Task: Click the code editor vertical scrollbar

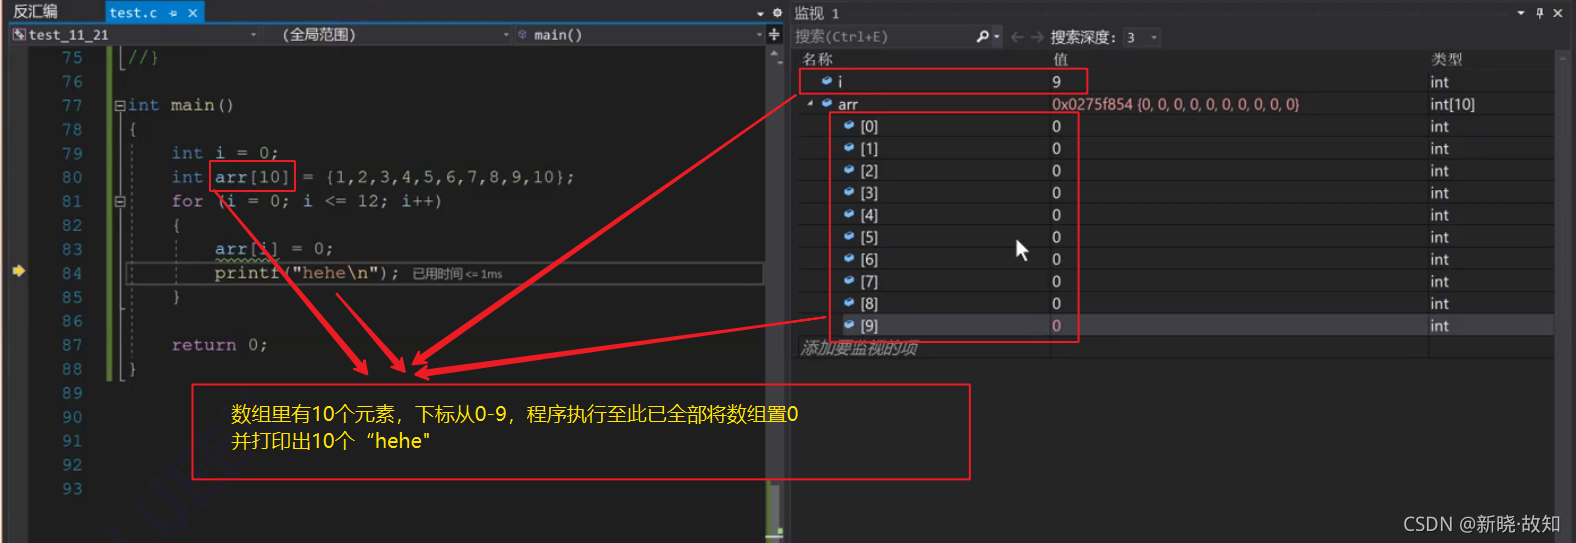Action: 775,290
